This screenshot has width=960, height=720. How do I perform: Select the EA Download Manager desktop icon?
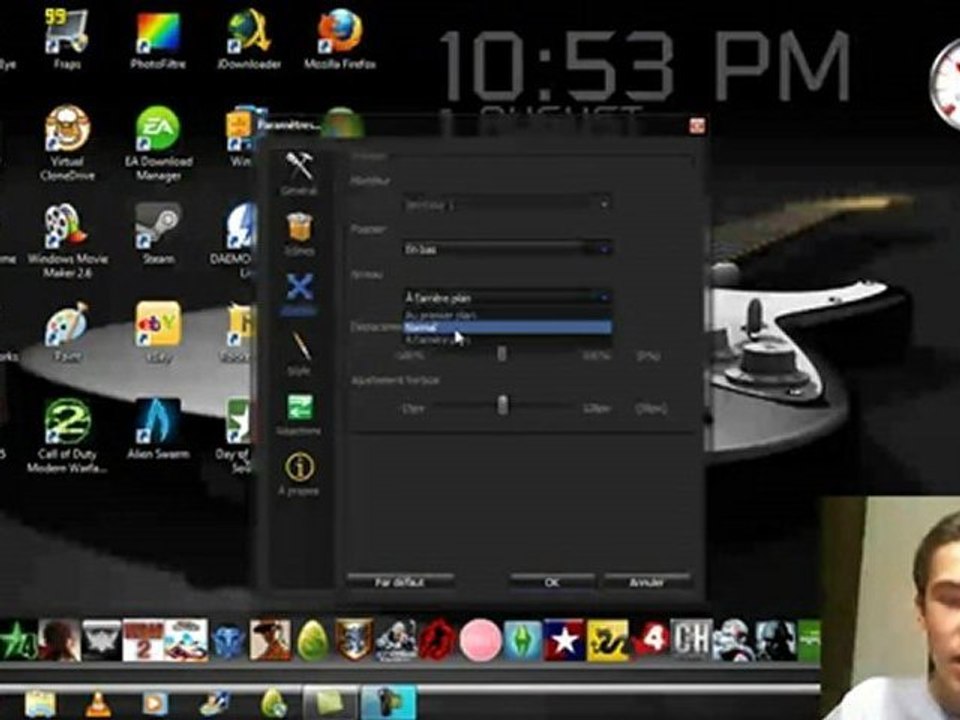pyautogui.click(x=158, y=143)
